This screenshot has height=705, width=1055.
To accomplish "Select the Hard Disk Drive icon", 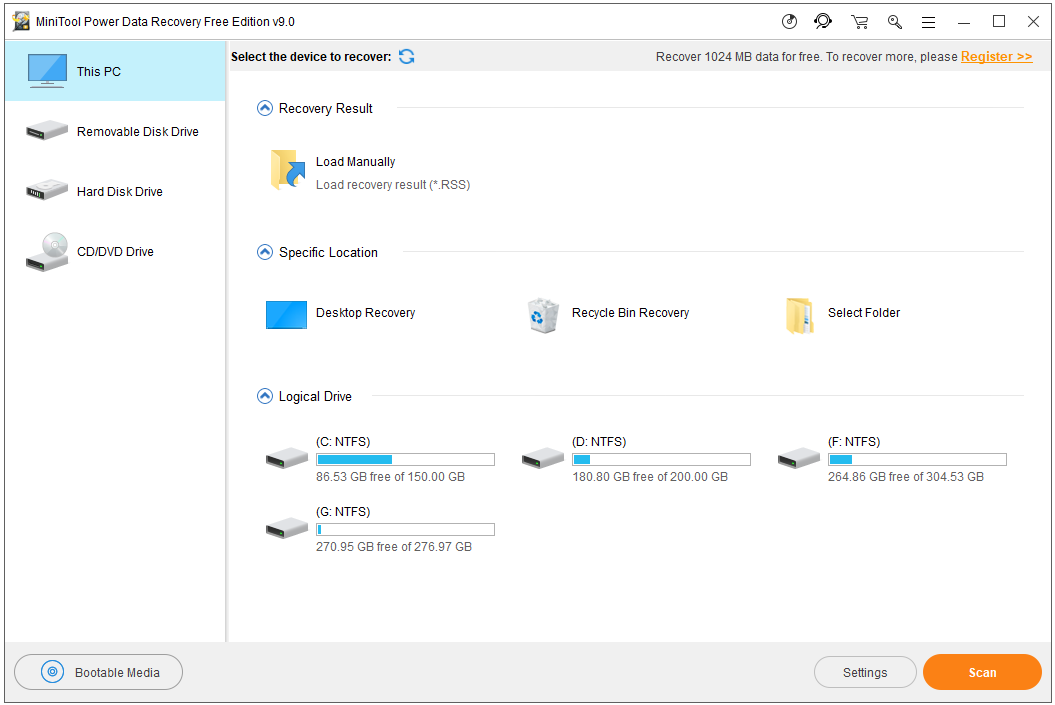I will point(47,190).
